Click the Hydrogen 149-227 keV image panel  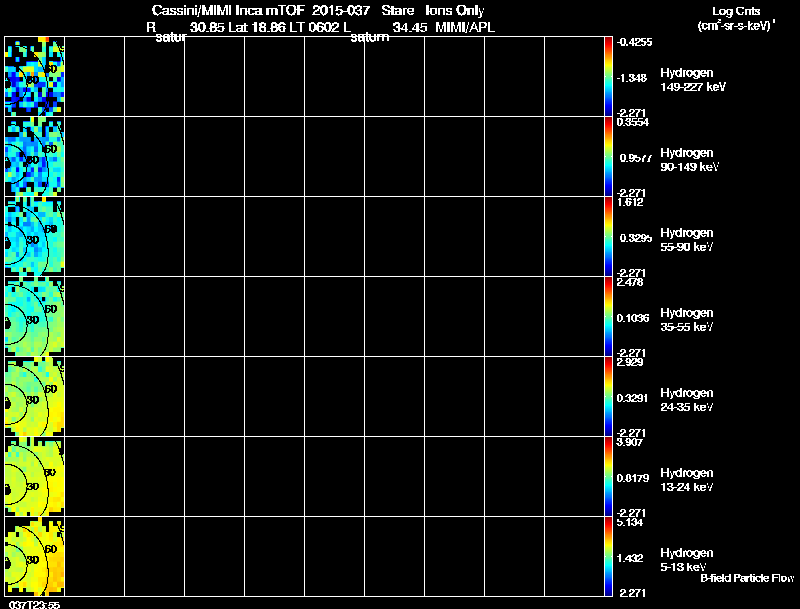(34, 77)
